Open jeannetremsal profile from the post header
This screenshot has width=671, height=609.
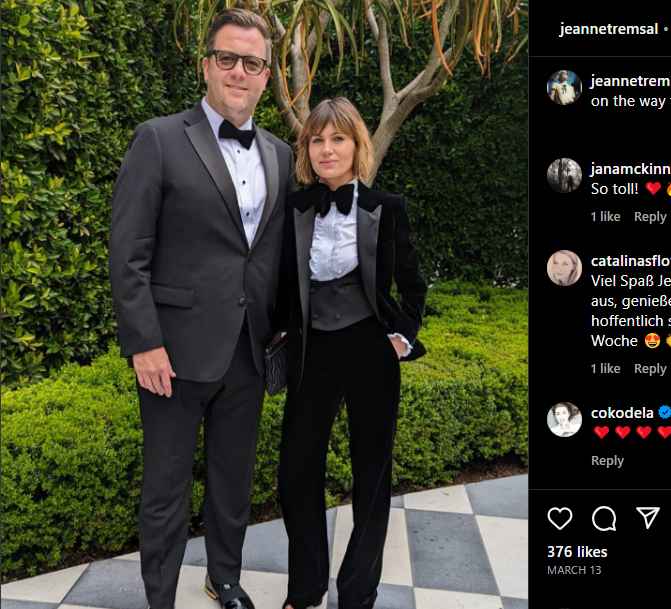coord(608,29)
